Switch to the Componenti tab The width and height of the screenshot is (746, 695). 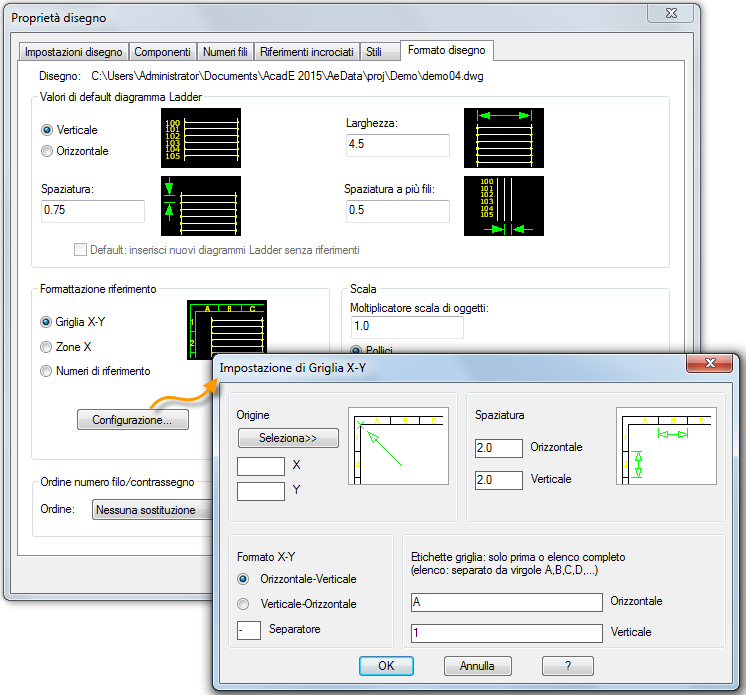click(162, 52)
